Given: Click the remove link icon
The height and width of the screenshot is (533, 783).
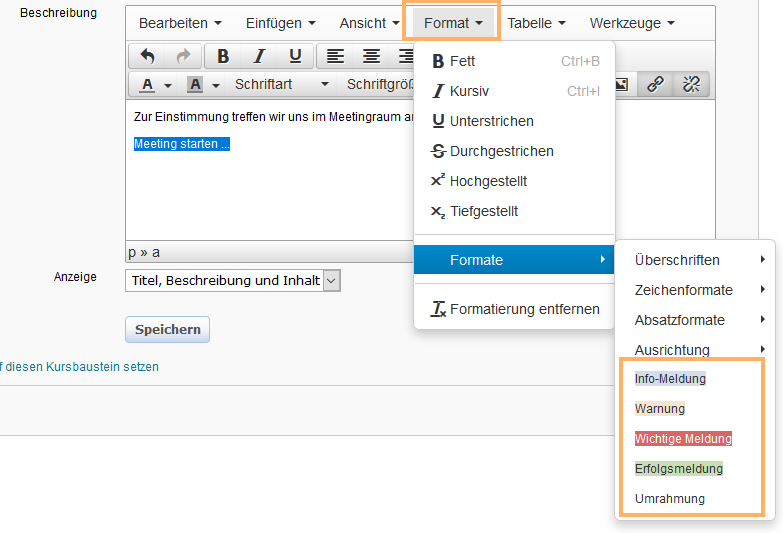Looking at the screenshot, I should point(691,84).
